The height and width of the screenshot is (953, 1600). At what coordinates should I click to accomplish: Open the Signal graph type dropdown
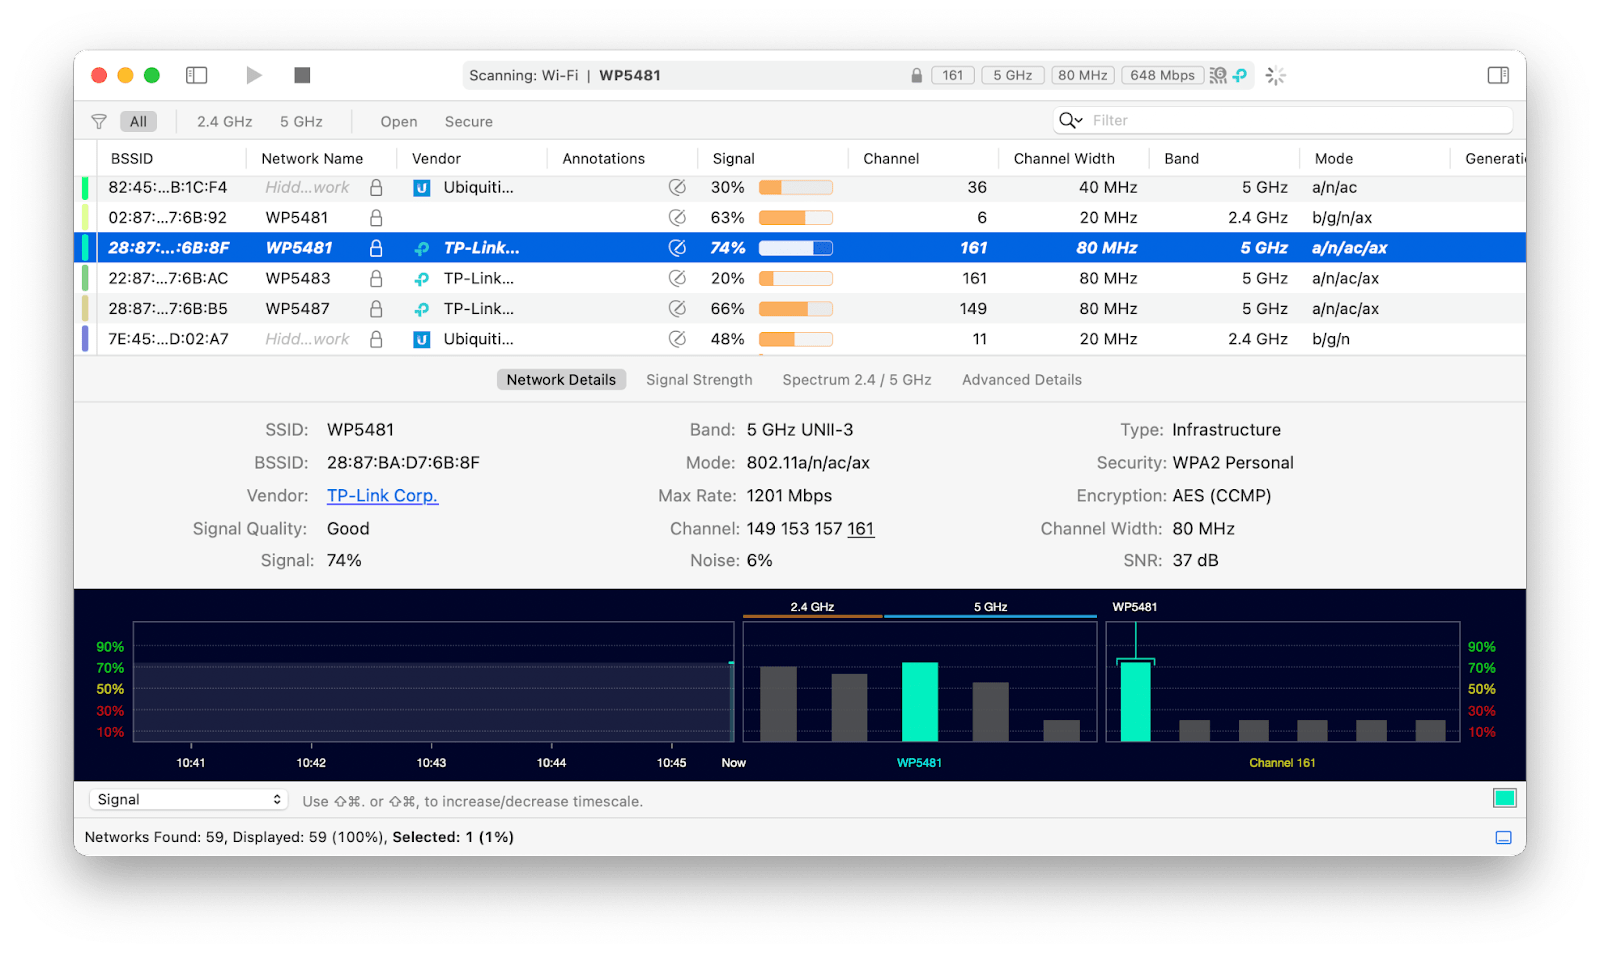pyautogui.click(x=188, y=800)
